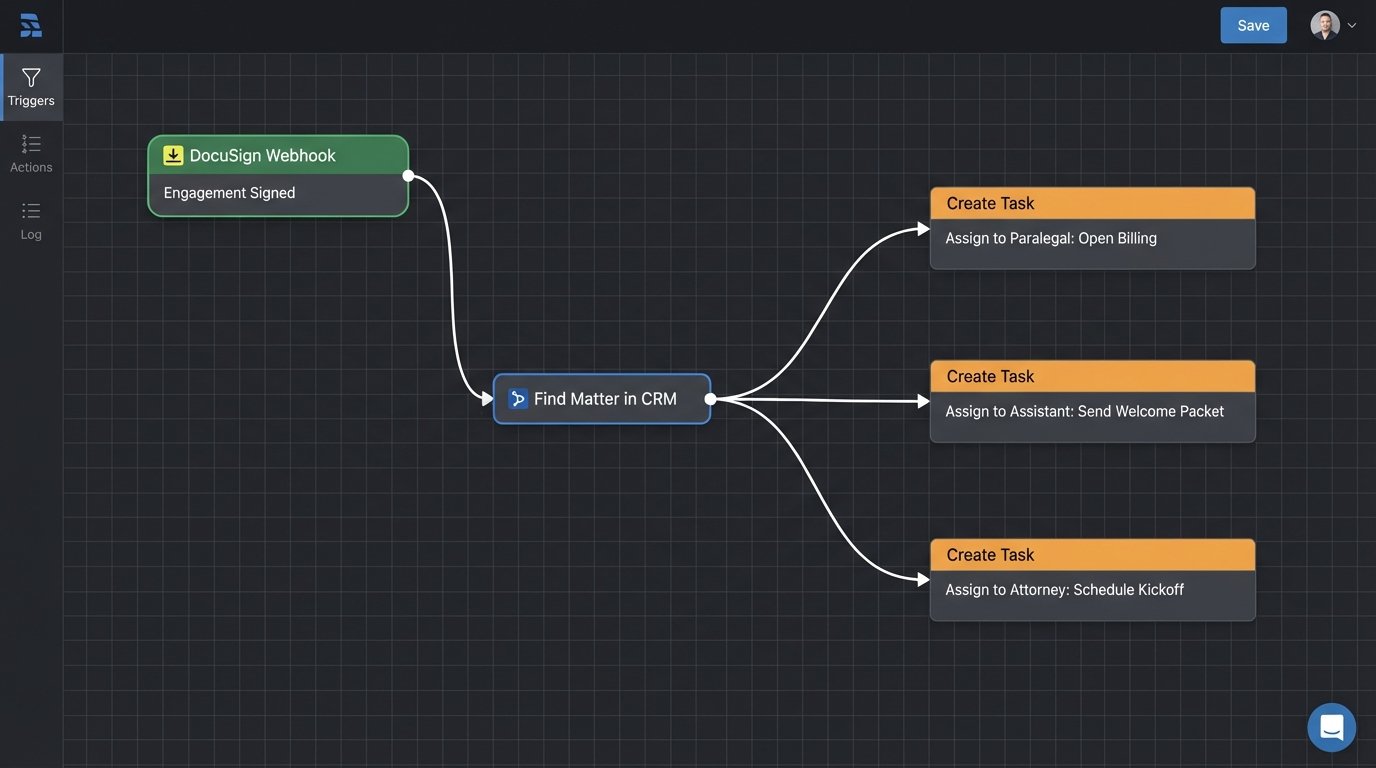1376x768 pixels.
Task: Open the Log sidebar section
Action: pyautogui.click(x=30, y=221)
